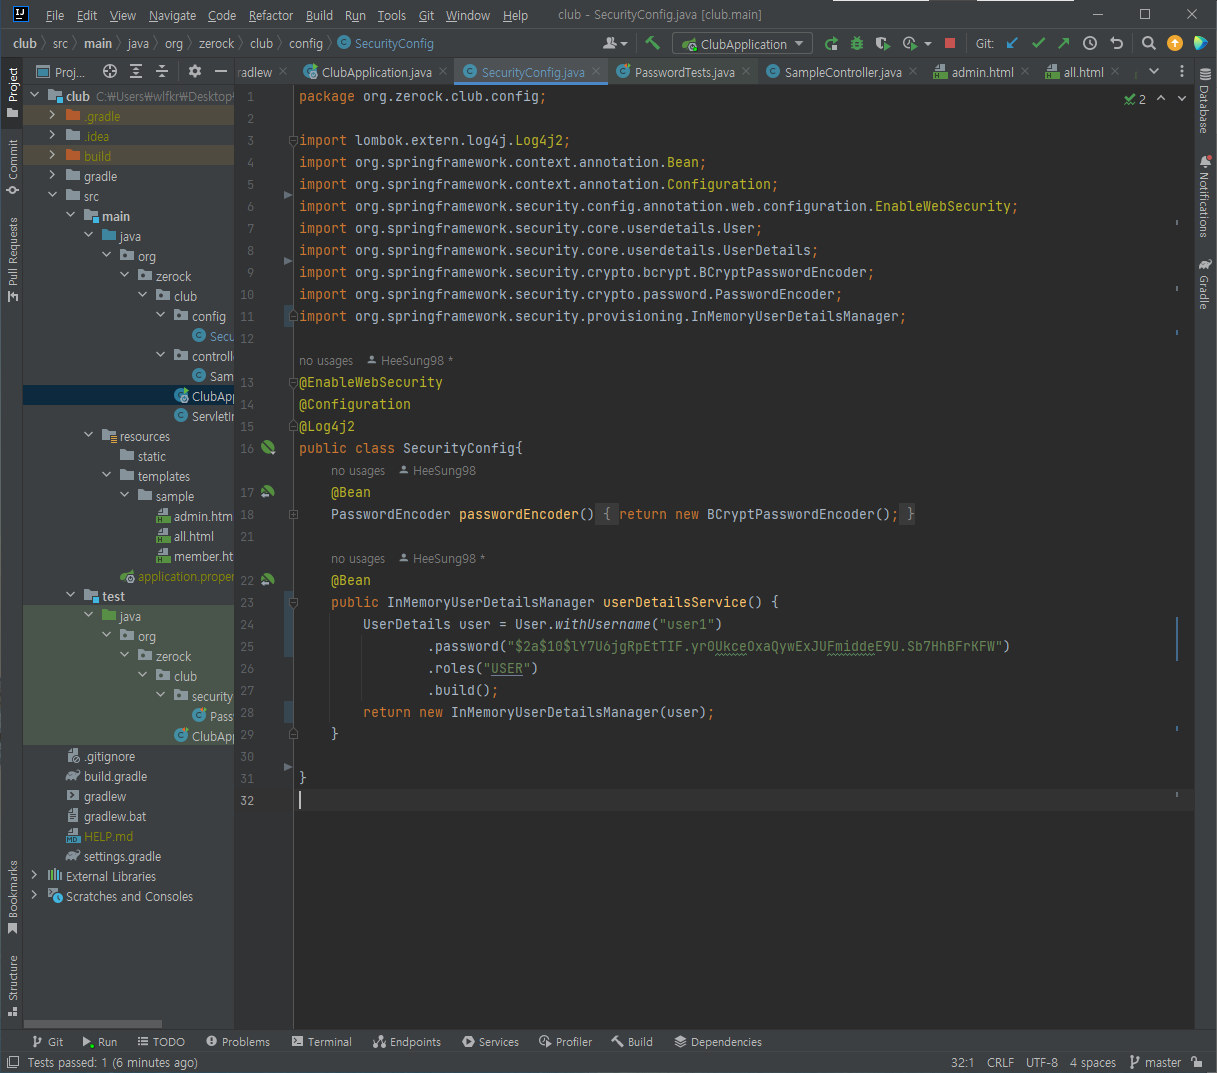The width and height of the screenshot is (1217, 1073).
Task: Open the Tools menu
Action: pyautogui.click(x=391, y=15)
